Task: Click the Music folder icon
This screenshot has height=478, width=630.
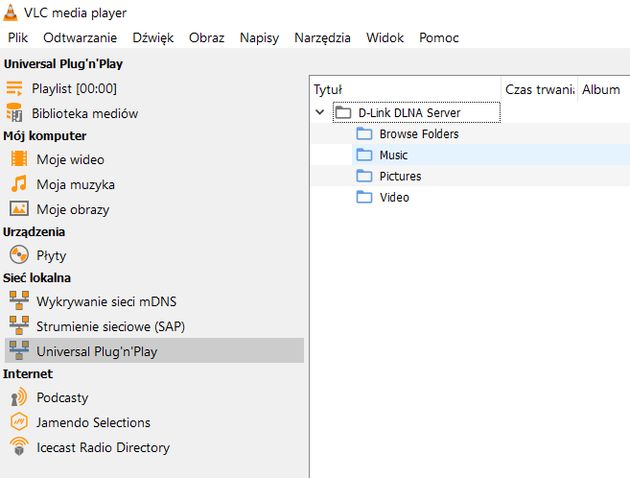Action: [364, 155]
